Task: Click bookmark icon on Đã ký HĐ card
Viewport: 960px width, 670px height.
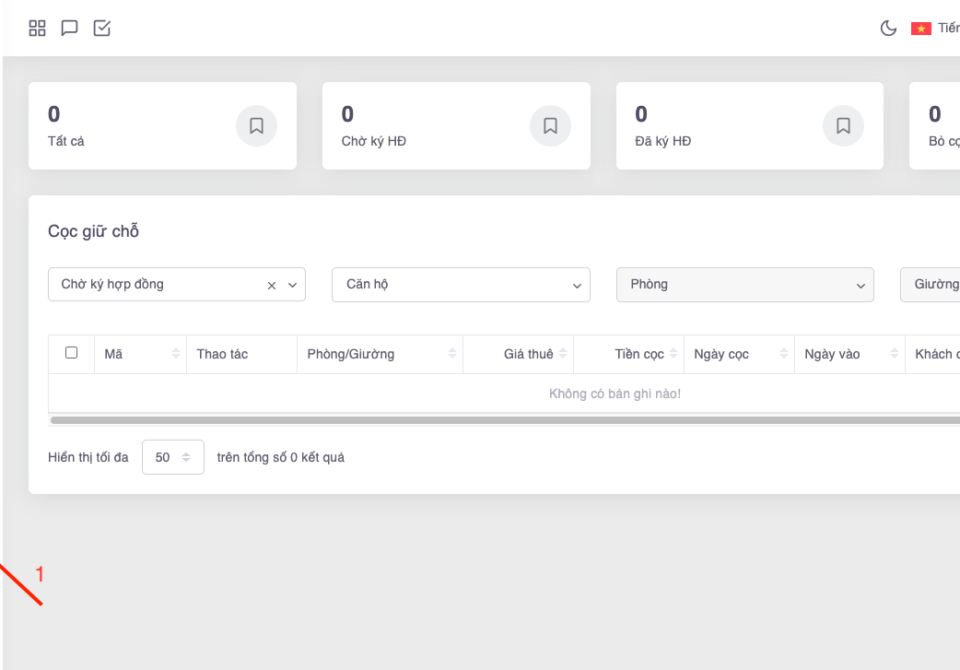Action: tap(843, 126)
